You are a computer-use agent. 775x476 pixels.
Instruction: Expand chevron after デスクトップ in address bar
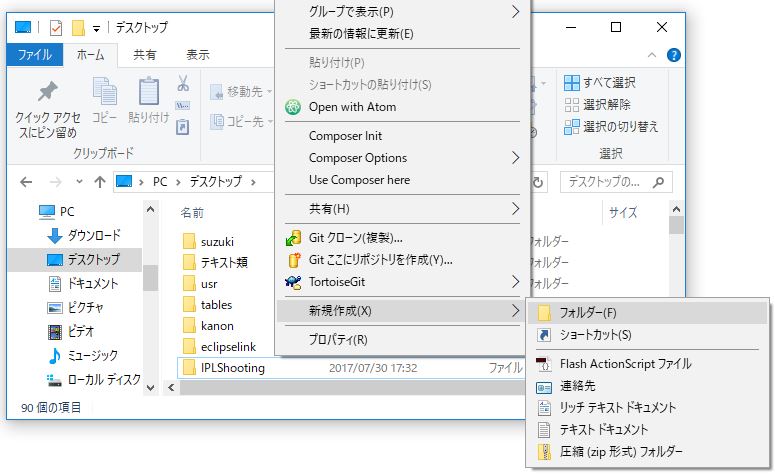(253, 182)
